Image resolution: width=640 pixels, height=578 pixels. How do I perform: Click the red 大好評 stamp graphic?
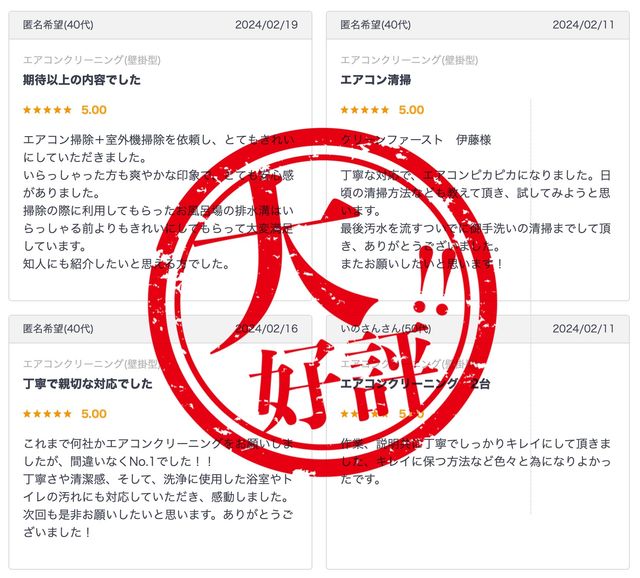click(322, 302)
